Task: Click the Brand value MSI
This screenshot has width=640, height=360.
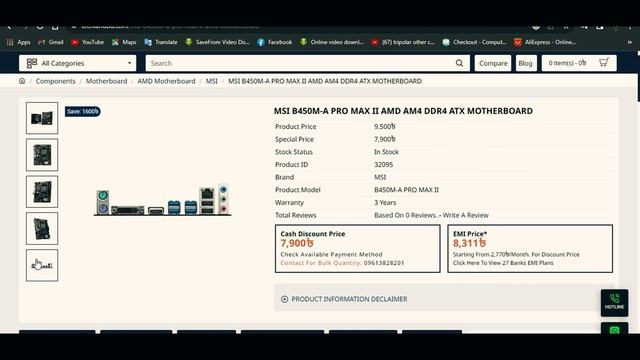Action: pyautogui.click(x=380, y=177)
